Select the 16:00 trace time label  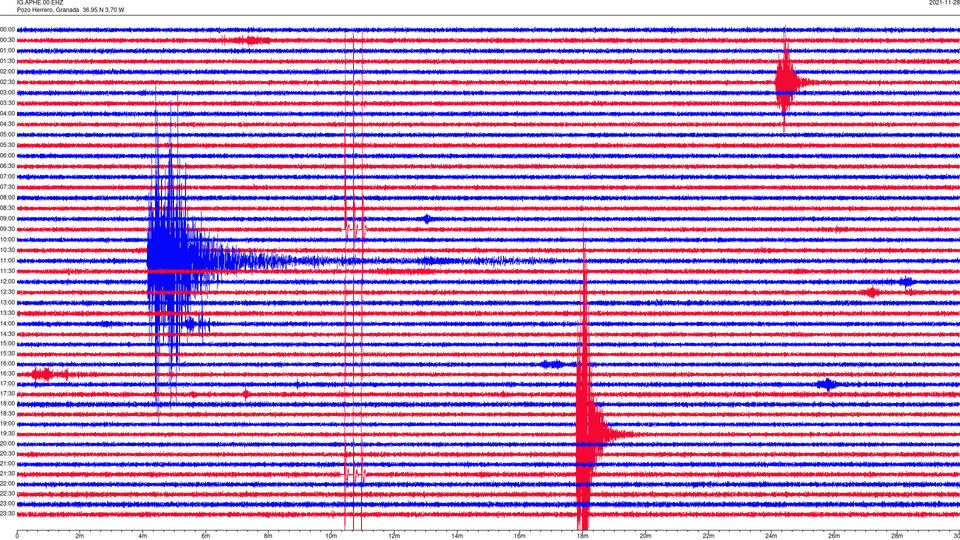pos(7,364)
